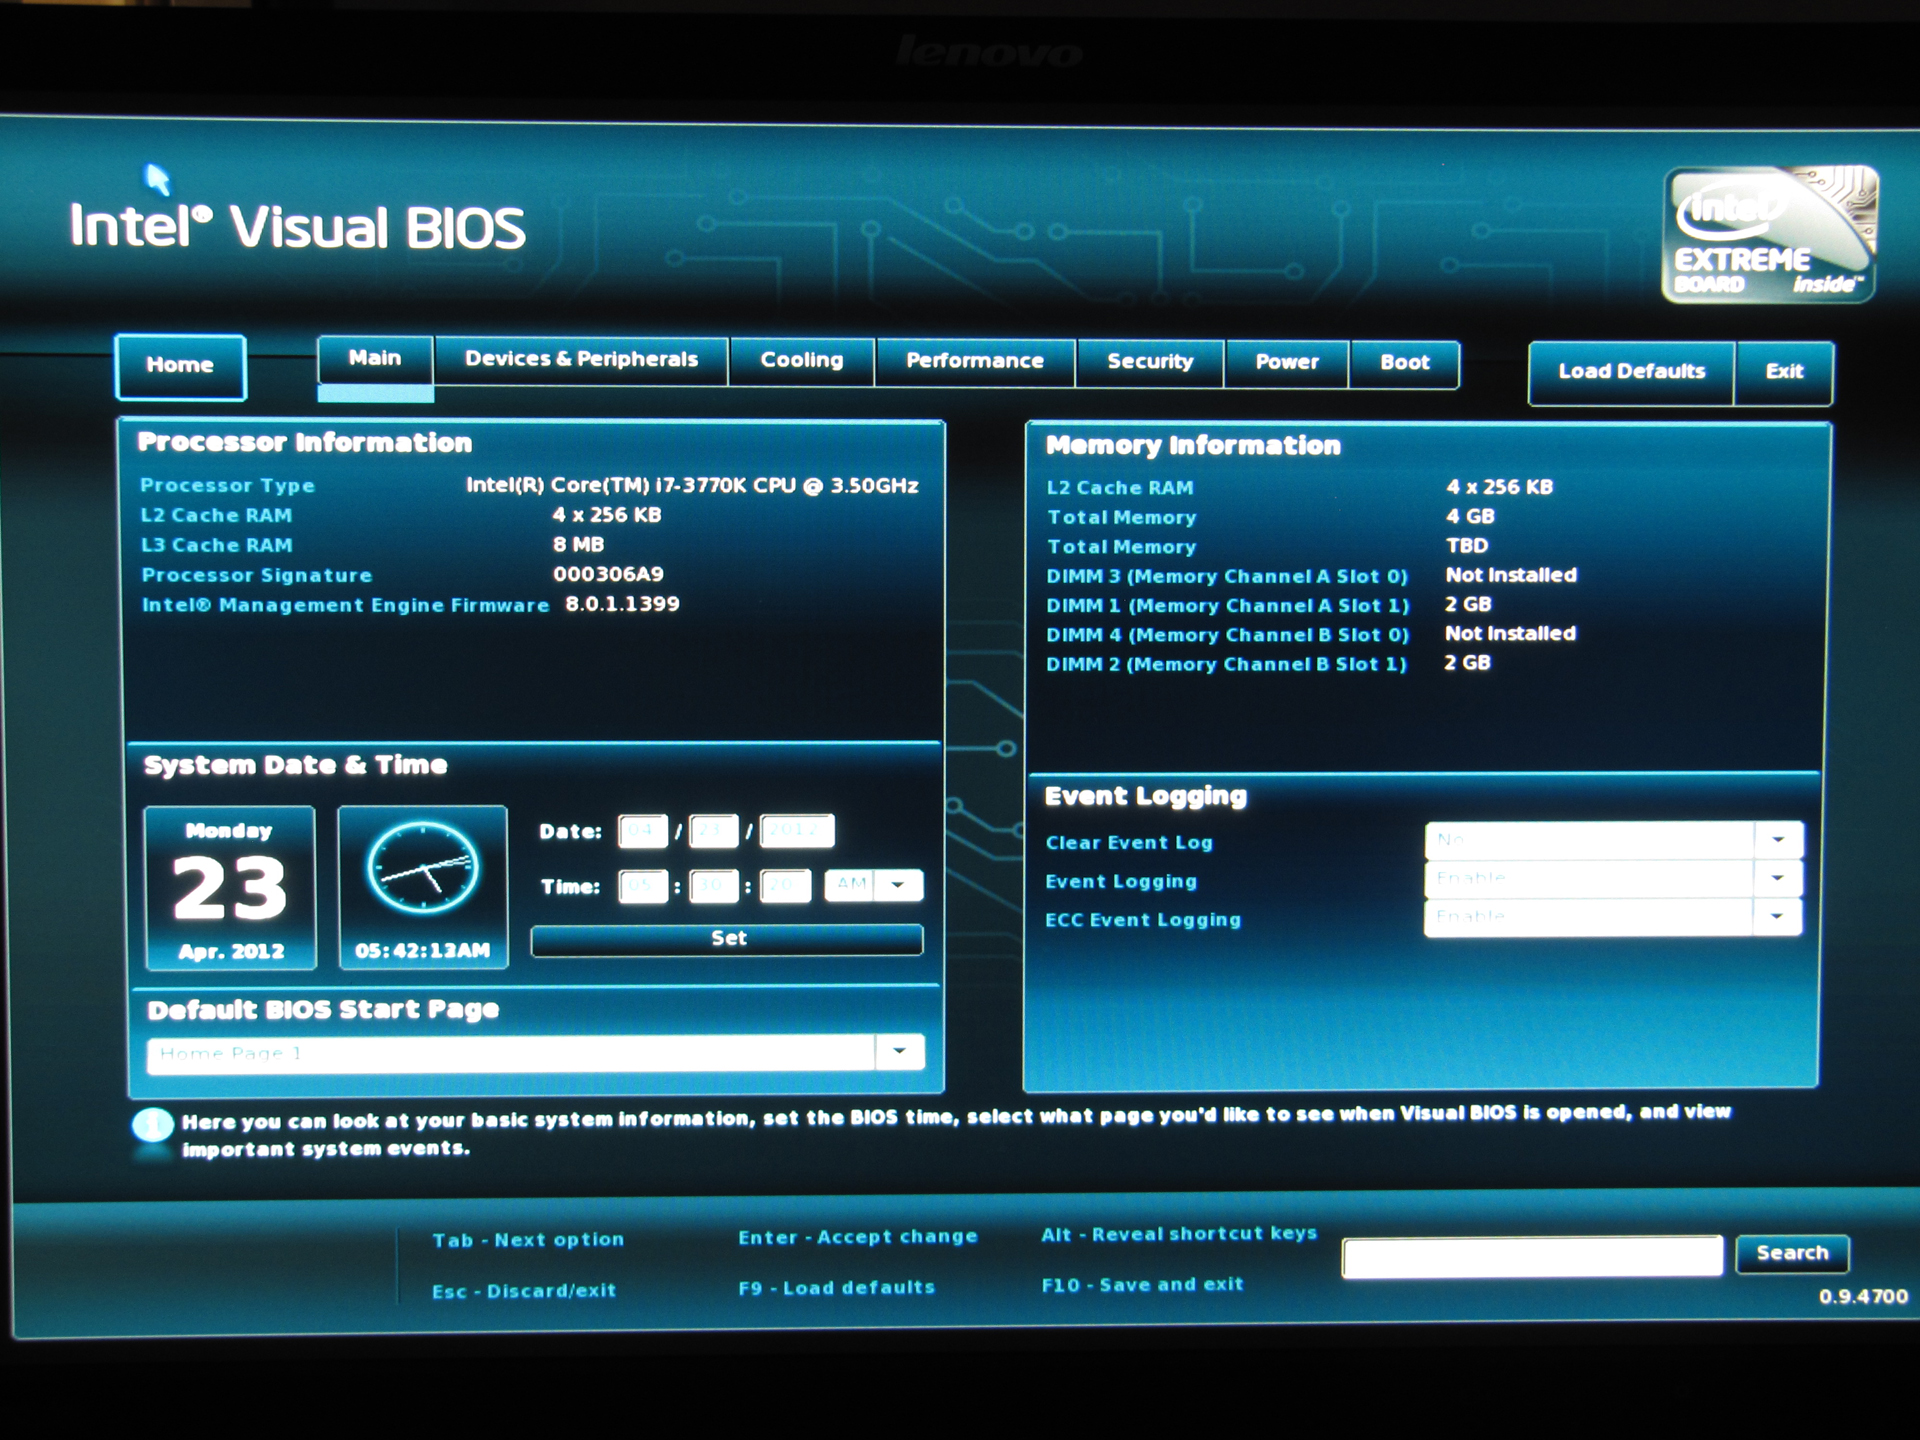Image resolution: width=1920 pixels, height=1440 pixels.
Task: Click the Processor Type label
Action: click(x=227, y=485)
